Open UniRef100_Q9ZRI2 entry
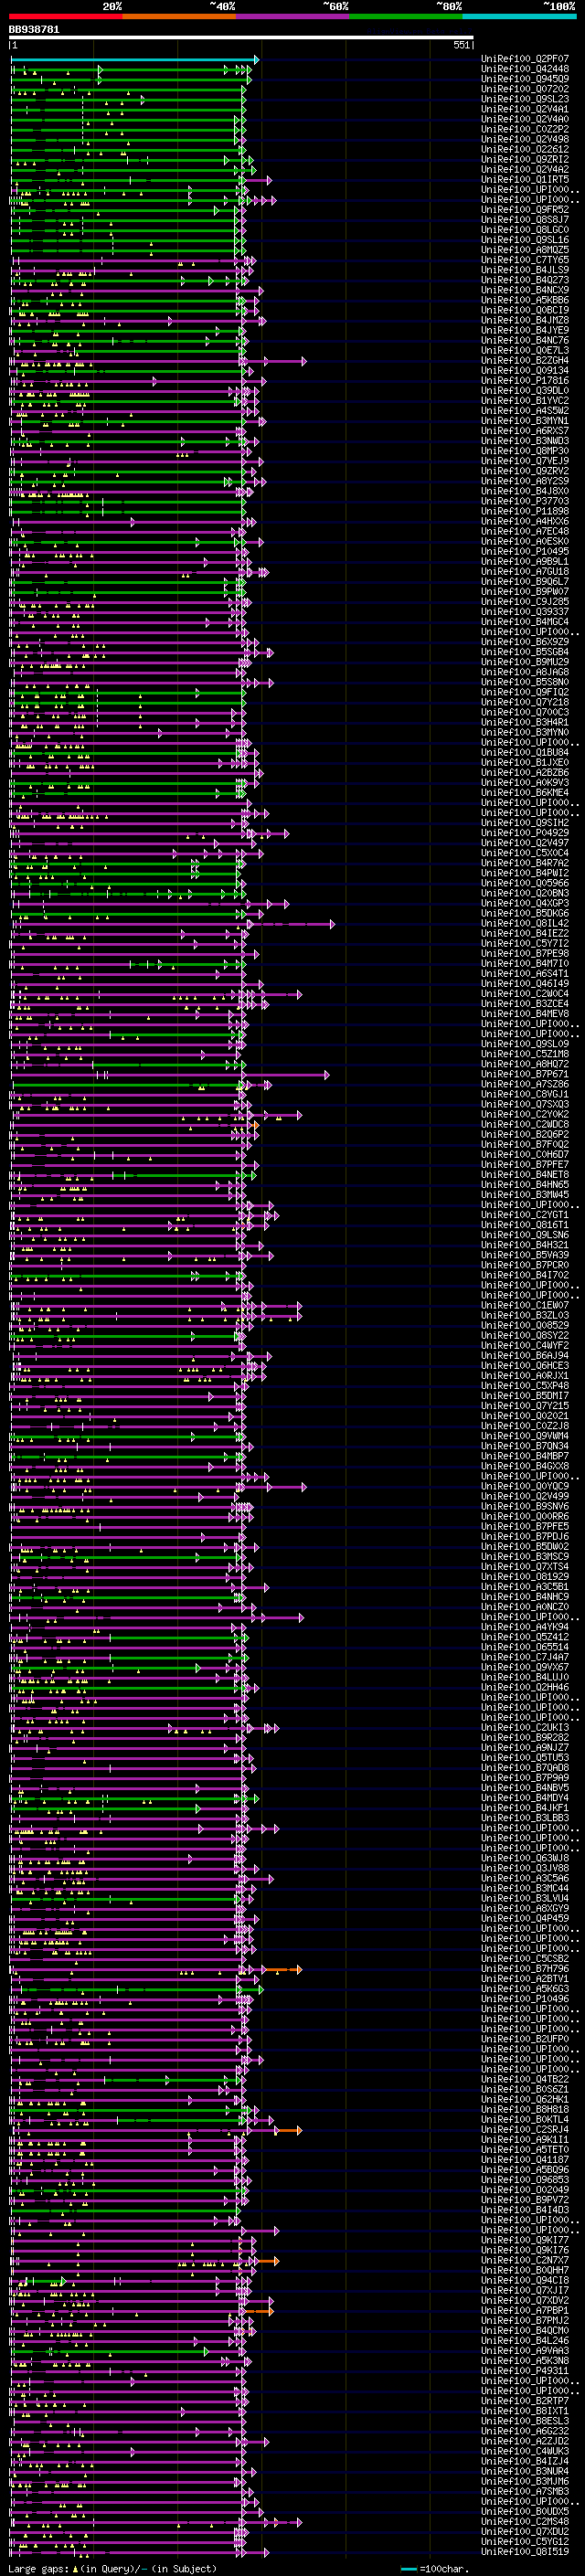585x2576 pixels. (525, 159)
